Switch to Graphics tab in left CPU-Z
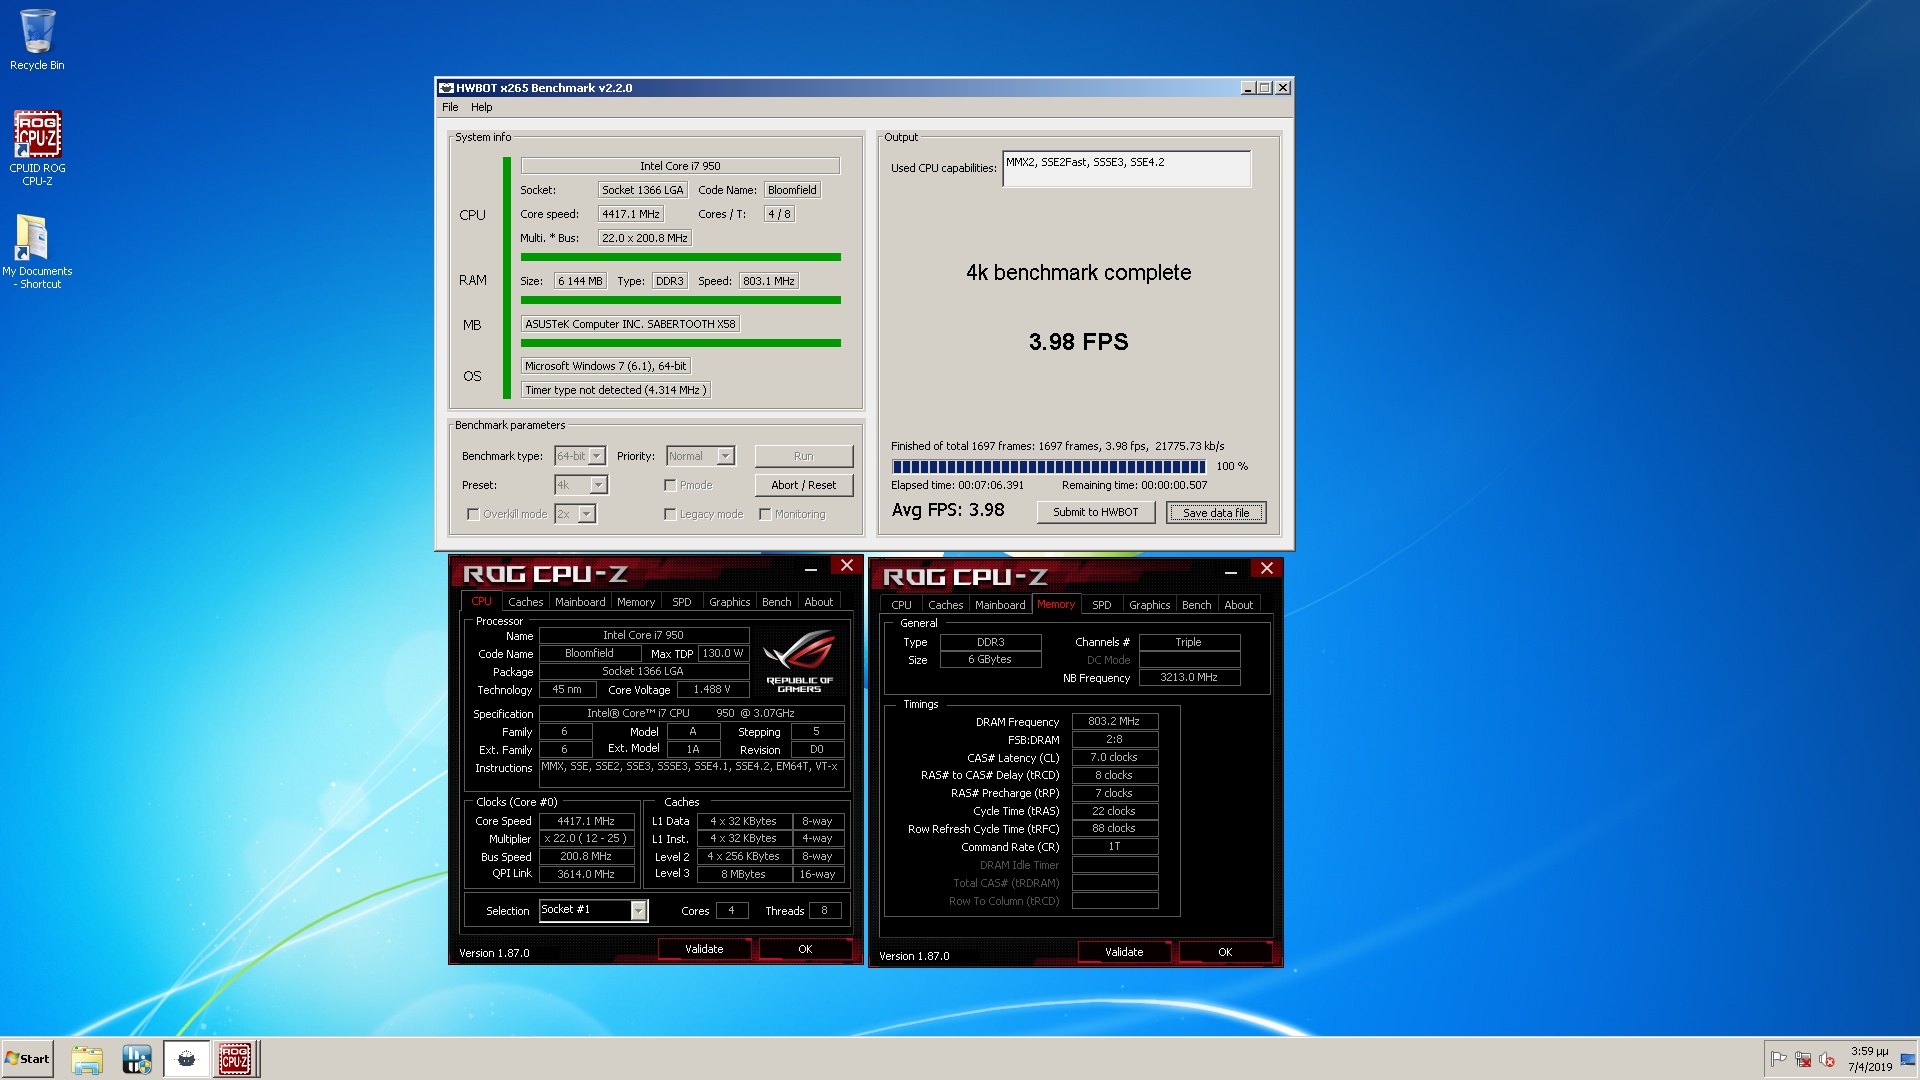The image size is (1920, 1080). click(x=729, y=602)
